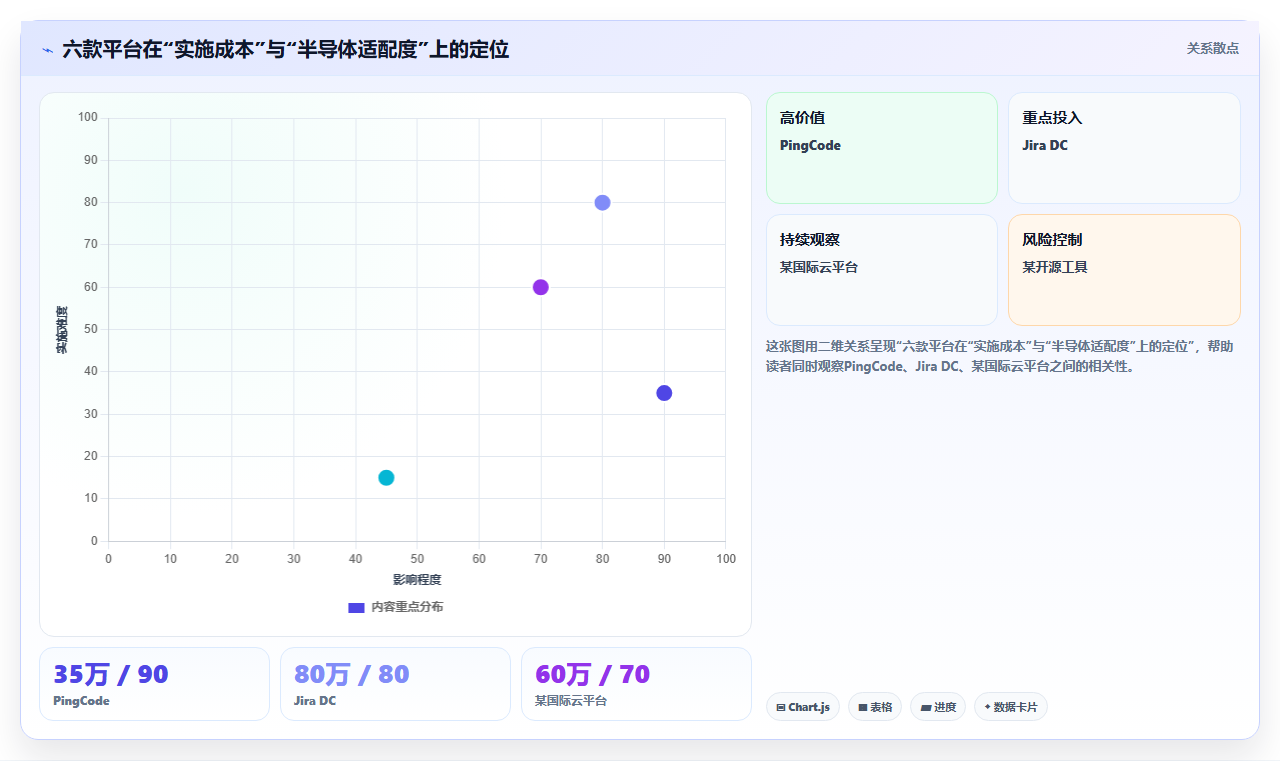Click the 进度 chip icon

tap(926, 707)
